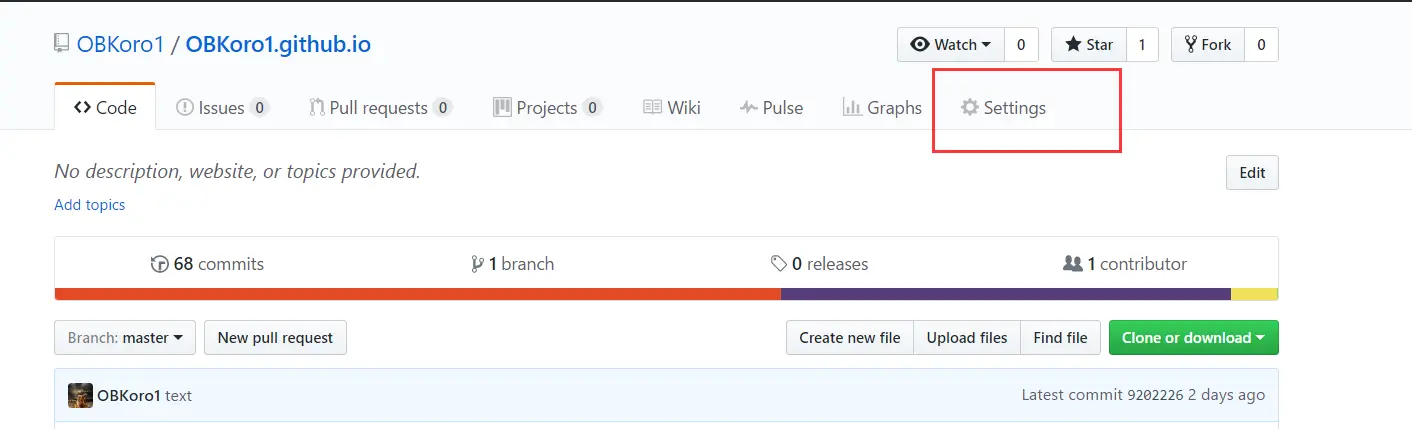Open the Projects tab
Screen dimensions: 1412x429
click(548, 107)
